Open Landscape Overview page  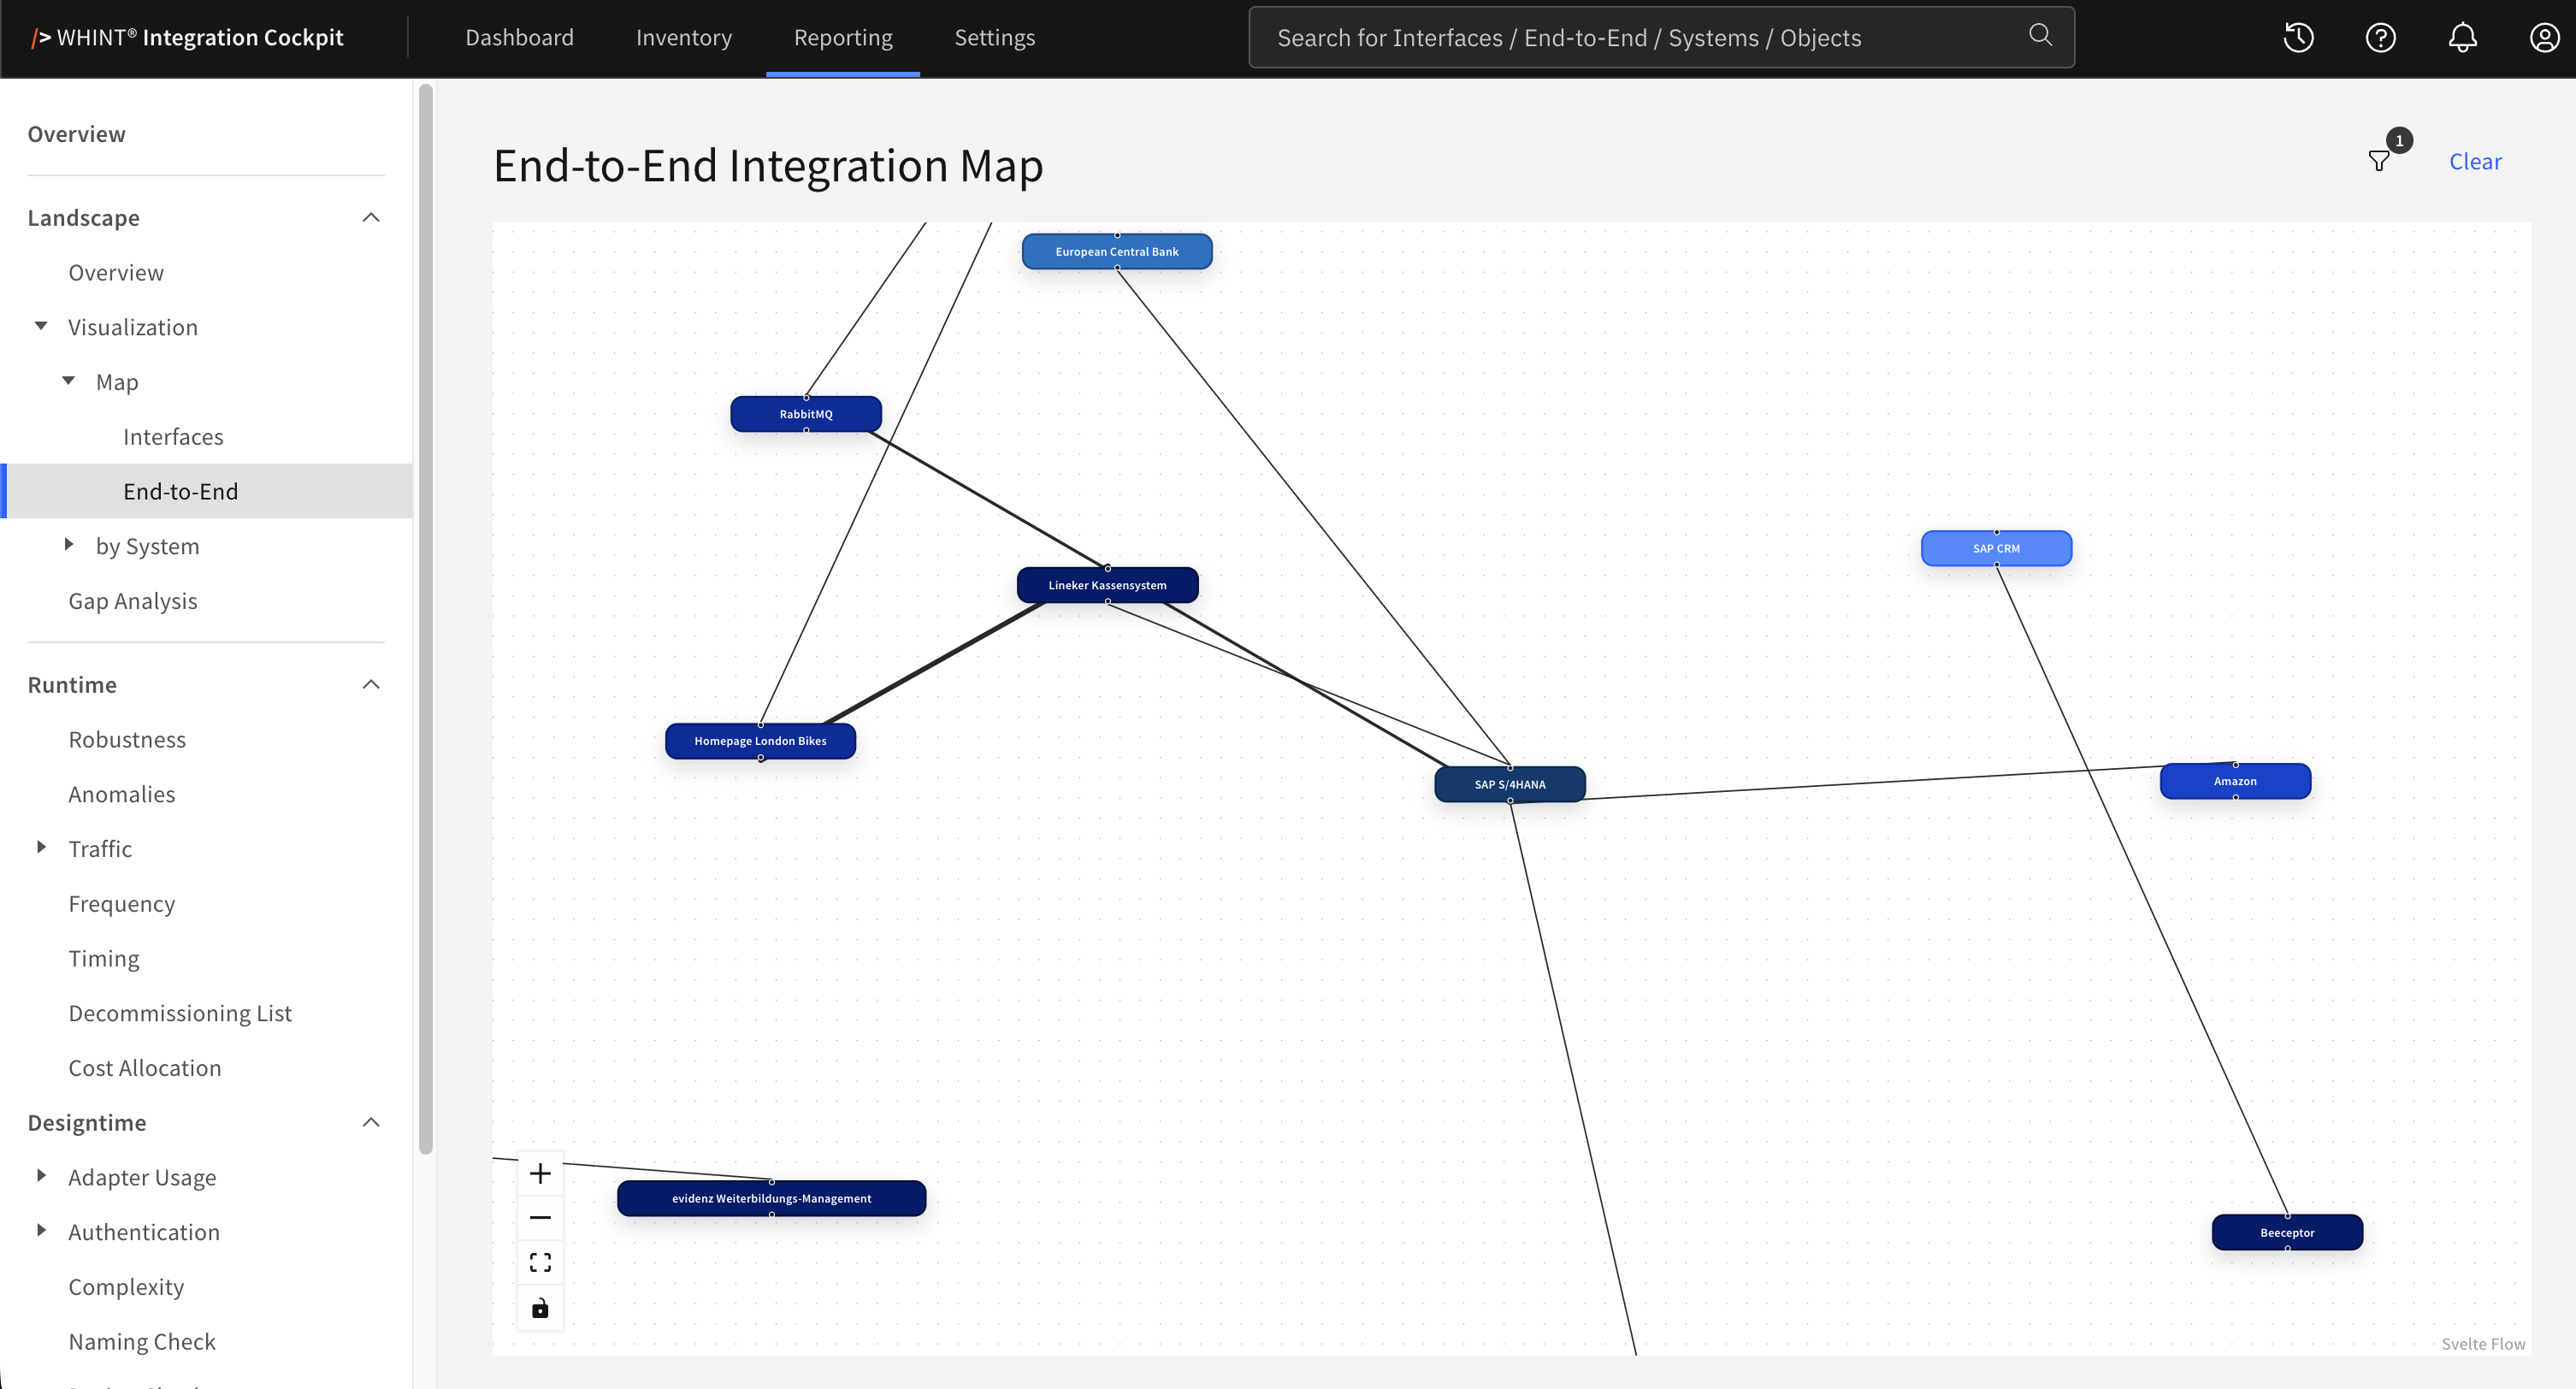116,273
